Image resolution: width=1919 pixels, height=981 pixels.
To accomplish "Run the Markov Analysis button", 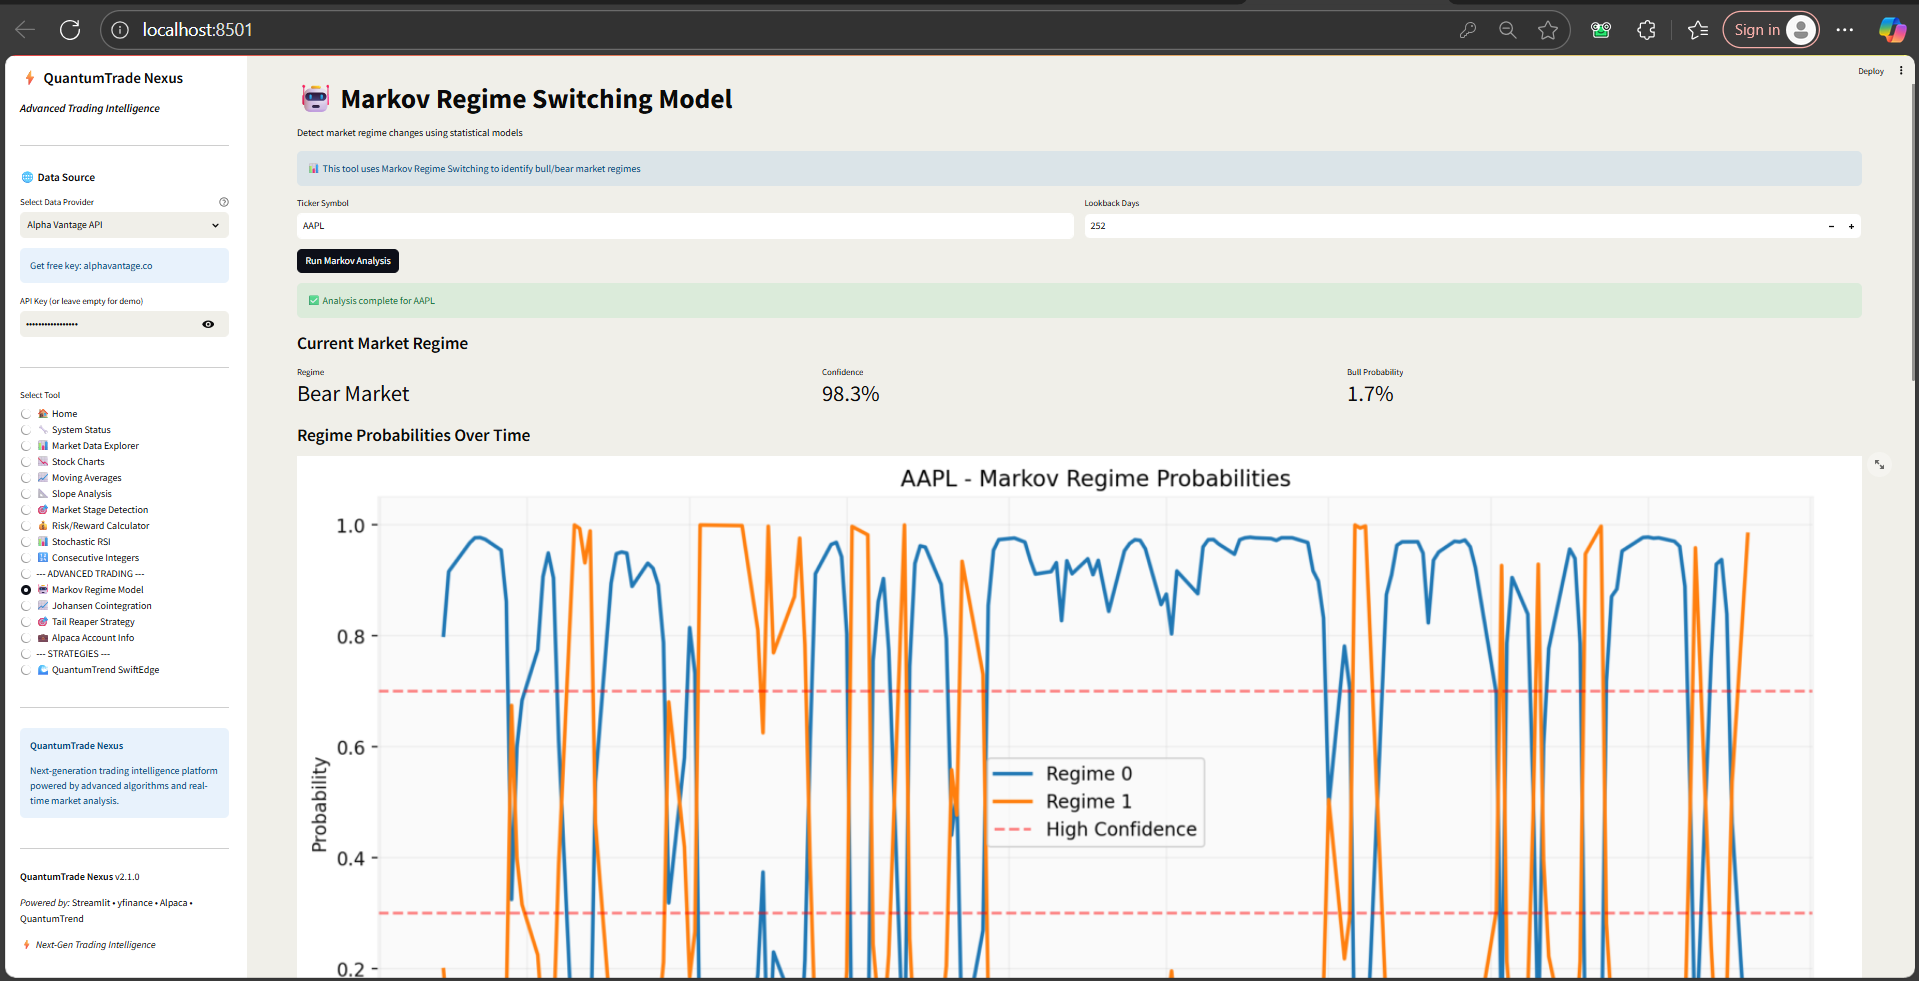I will tap(348, 261).
